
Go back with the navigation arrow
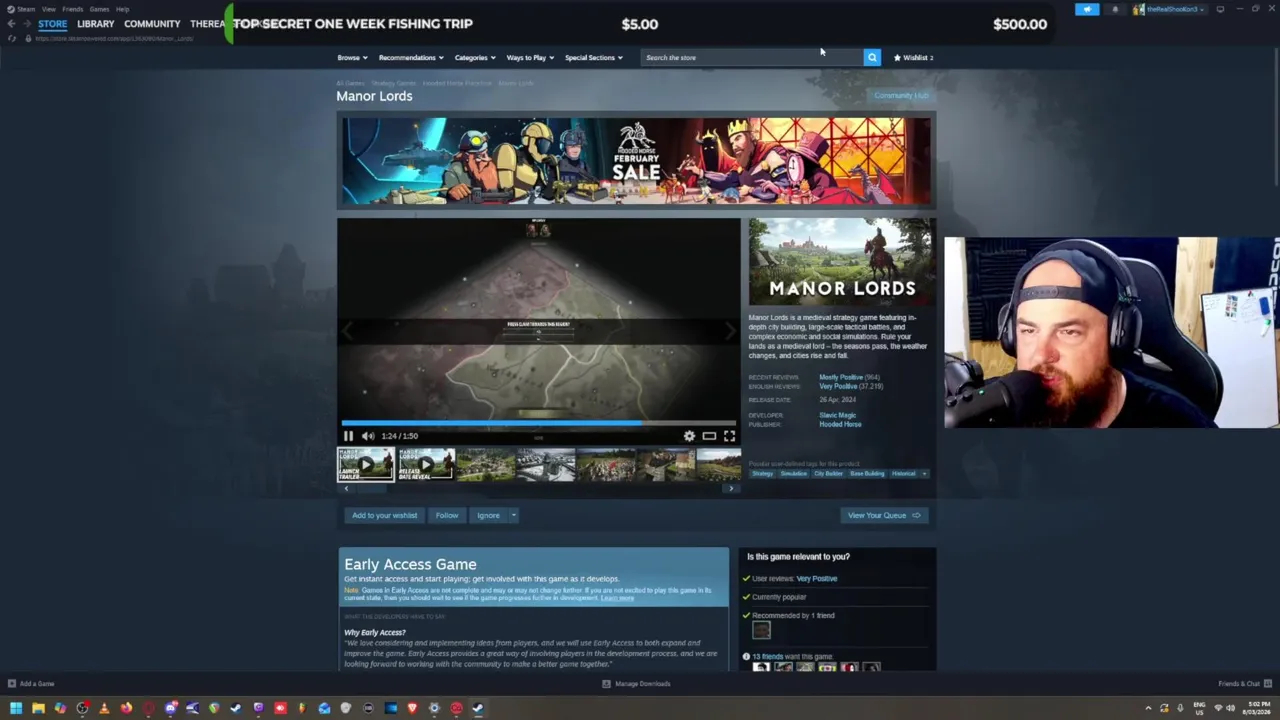11,24
